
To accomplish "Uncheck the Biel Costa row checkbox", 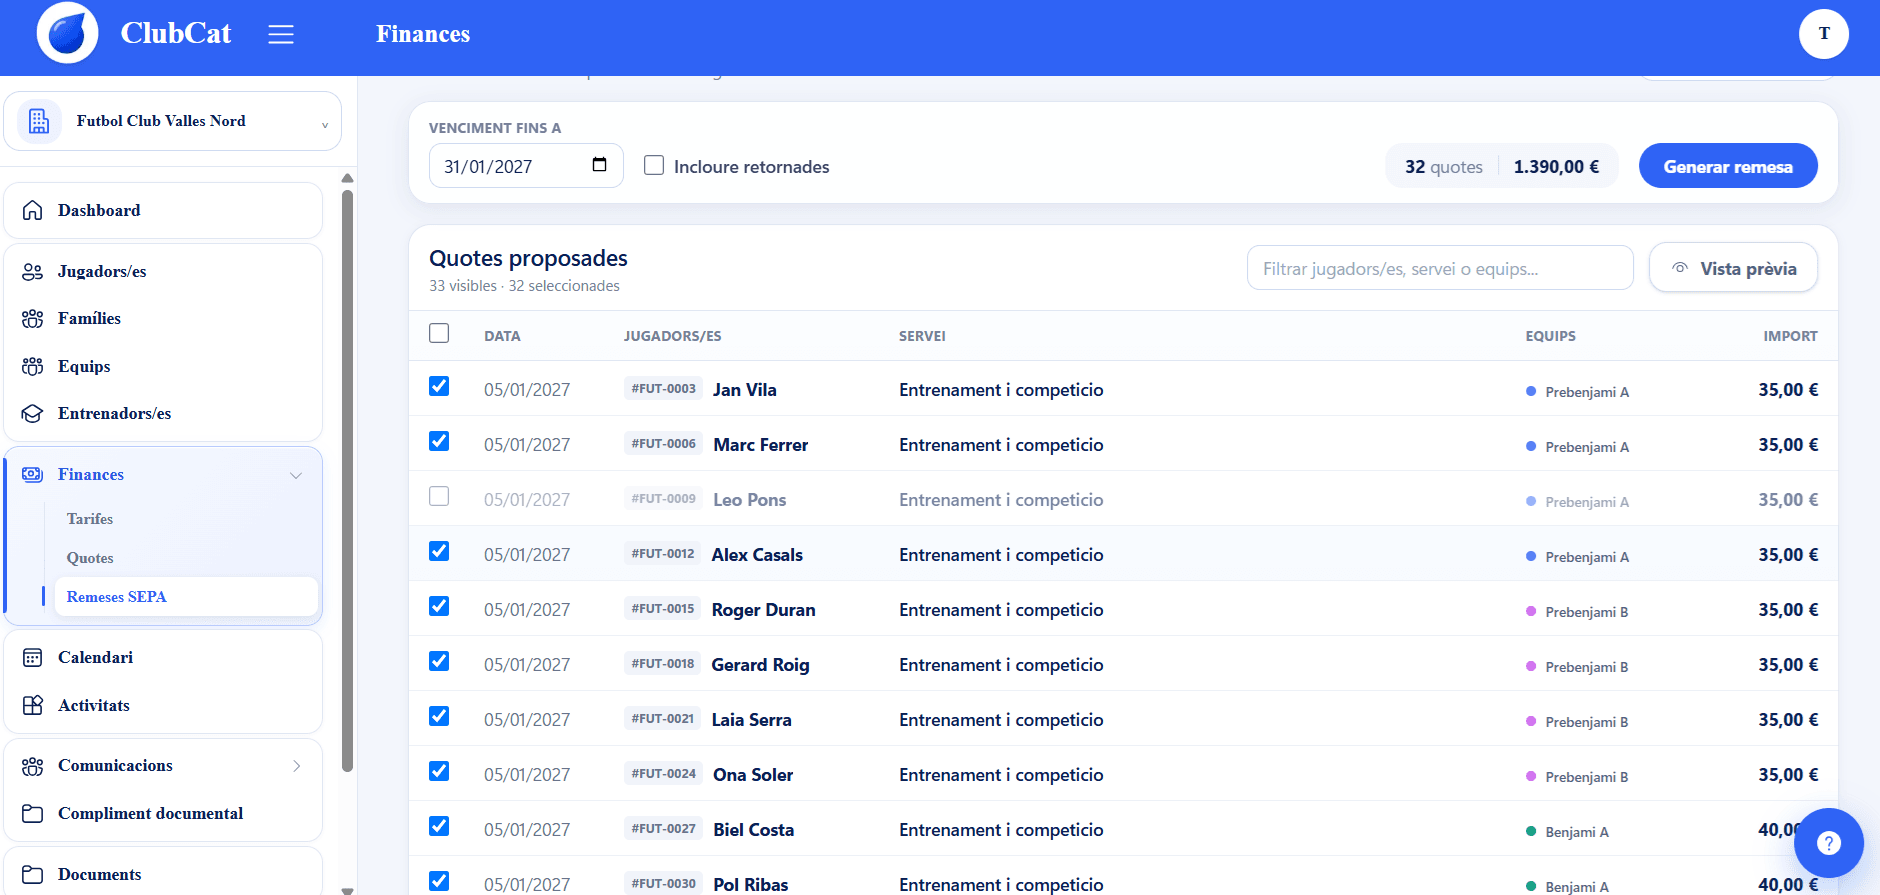I will (x=439, y=826).
